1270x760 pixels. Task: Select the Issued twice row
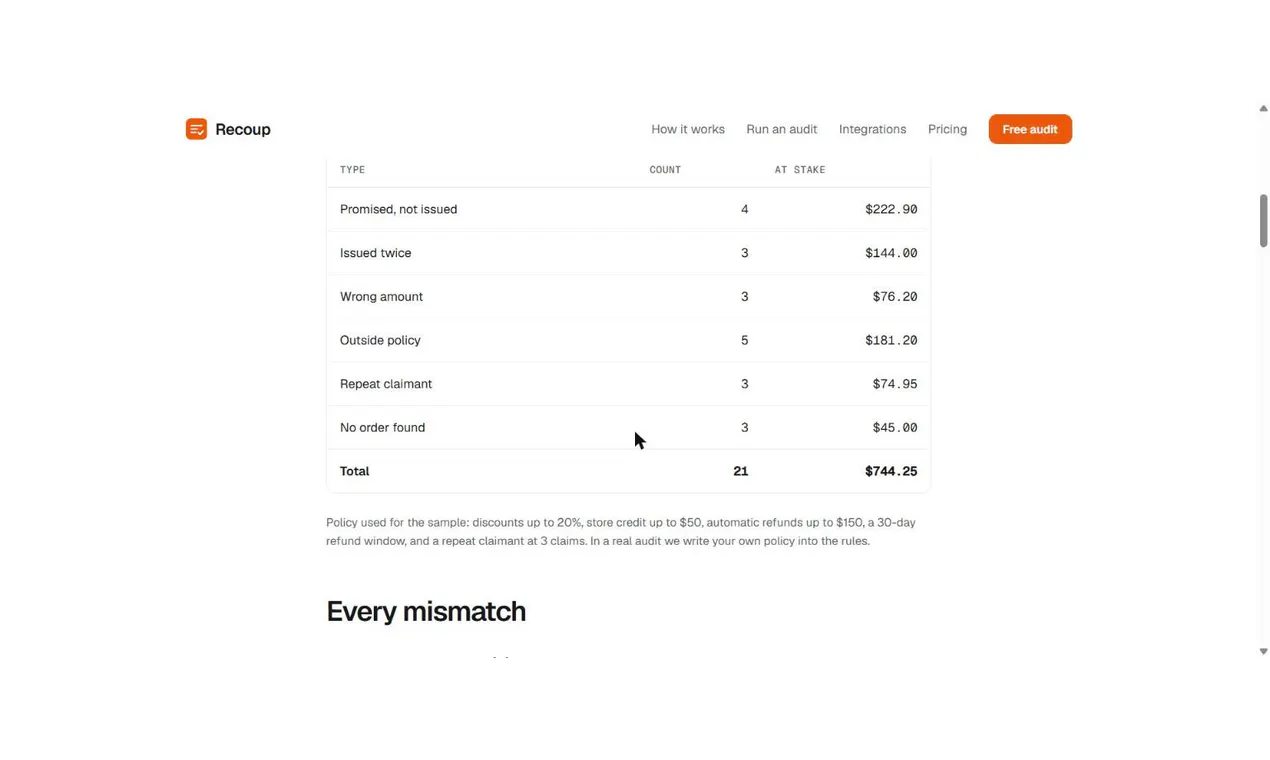coord(628,253)
